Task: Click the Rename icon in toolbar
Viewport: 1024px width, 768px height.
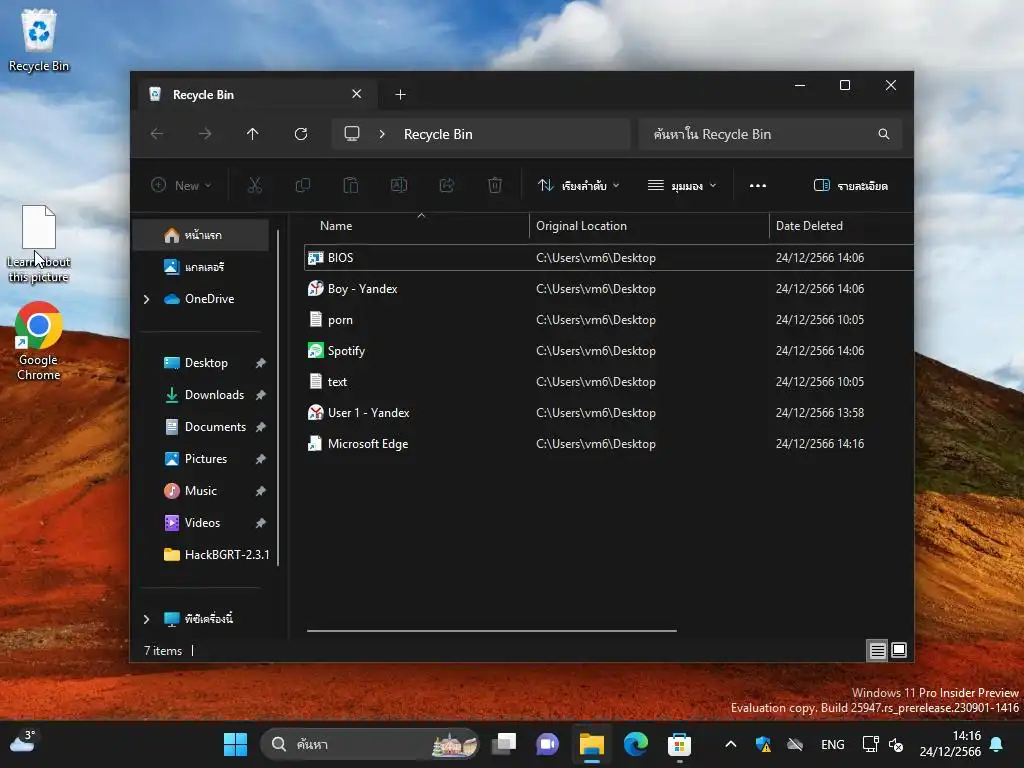Action: tap(399, 185)
